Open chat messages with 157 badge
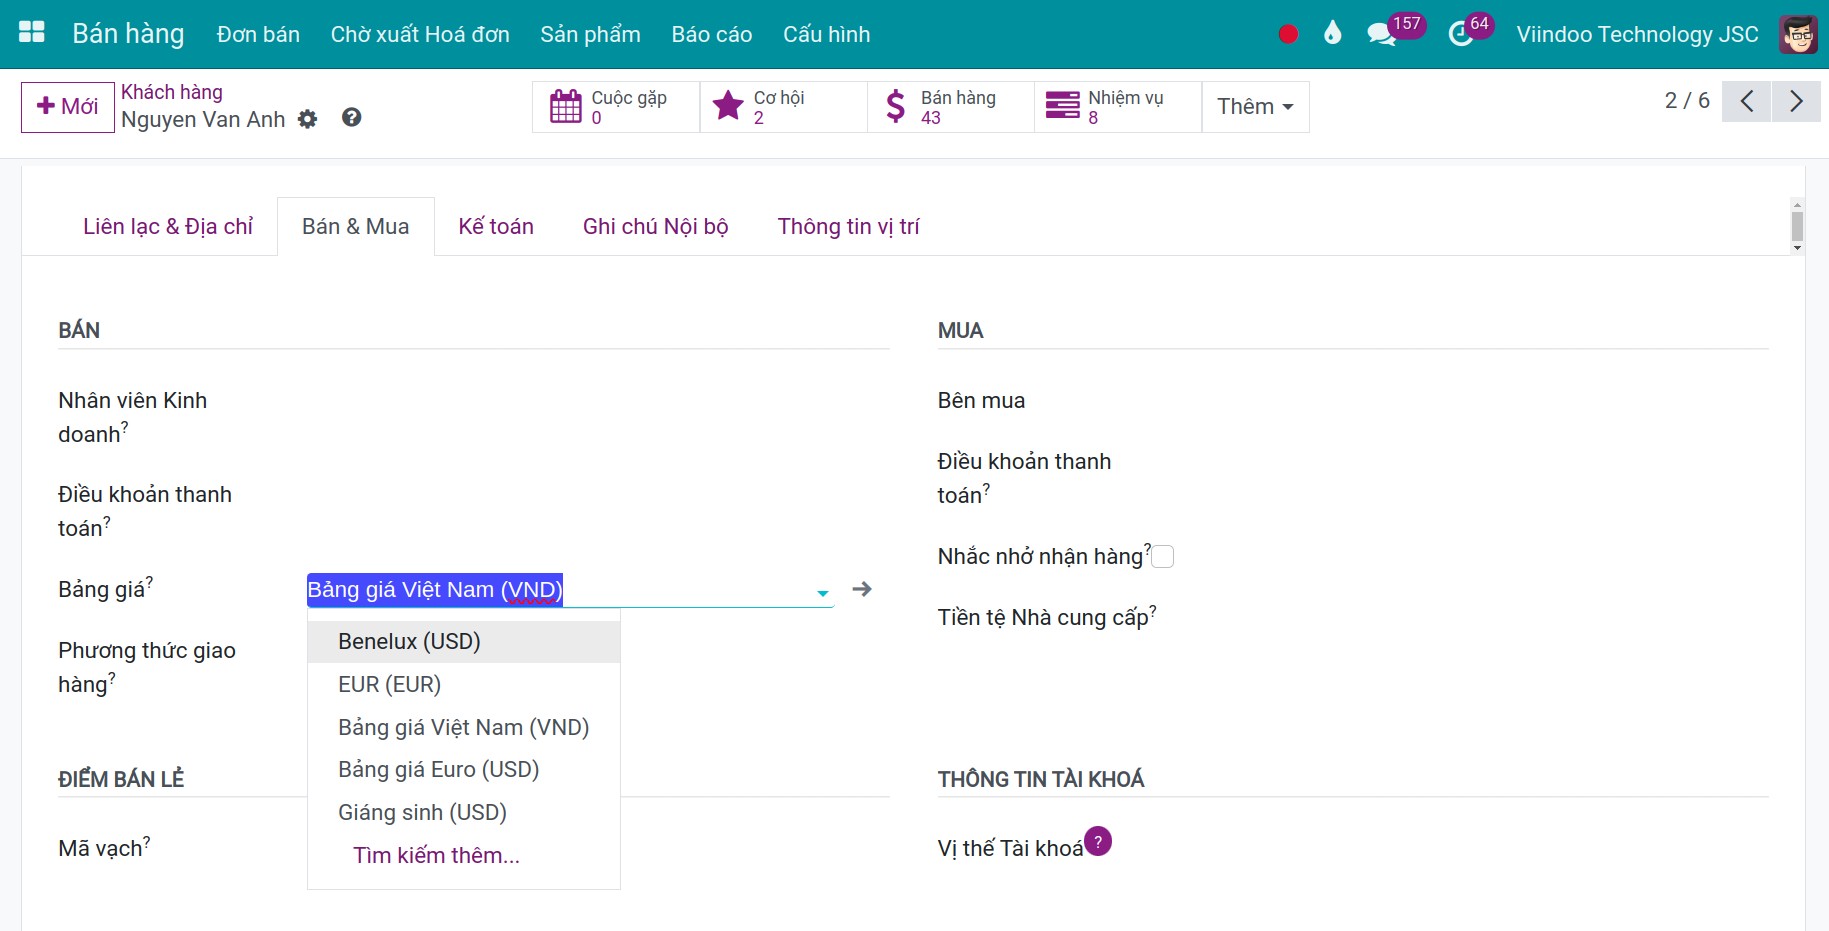Image resolution: width=1829 pixels, height=931 pixels. pyautogui.click(x=1381, y=34)
